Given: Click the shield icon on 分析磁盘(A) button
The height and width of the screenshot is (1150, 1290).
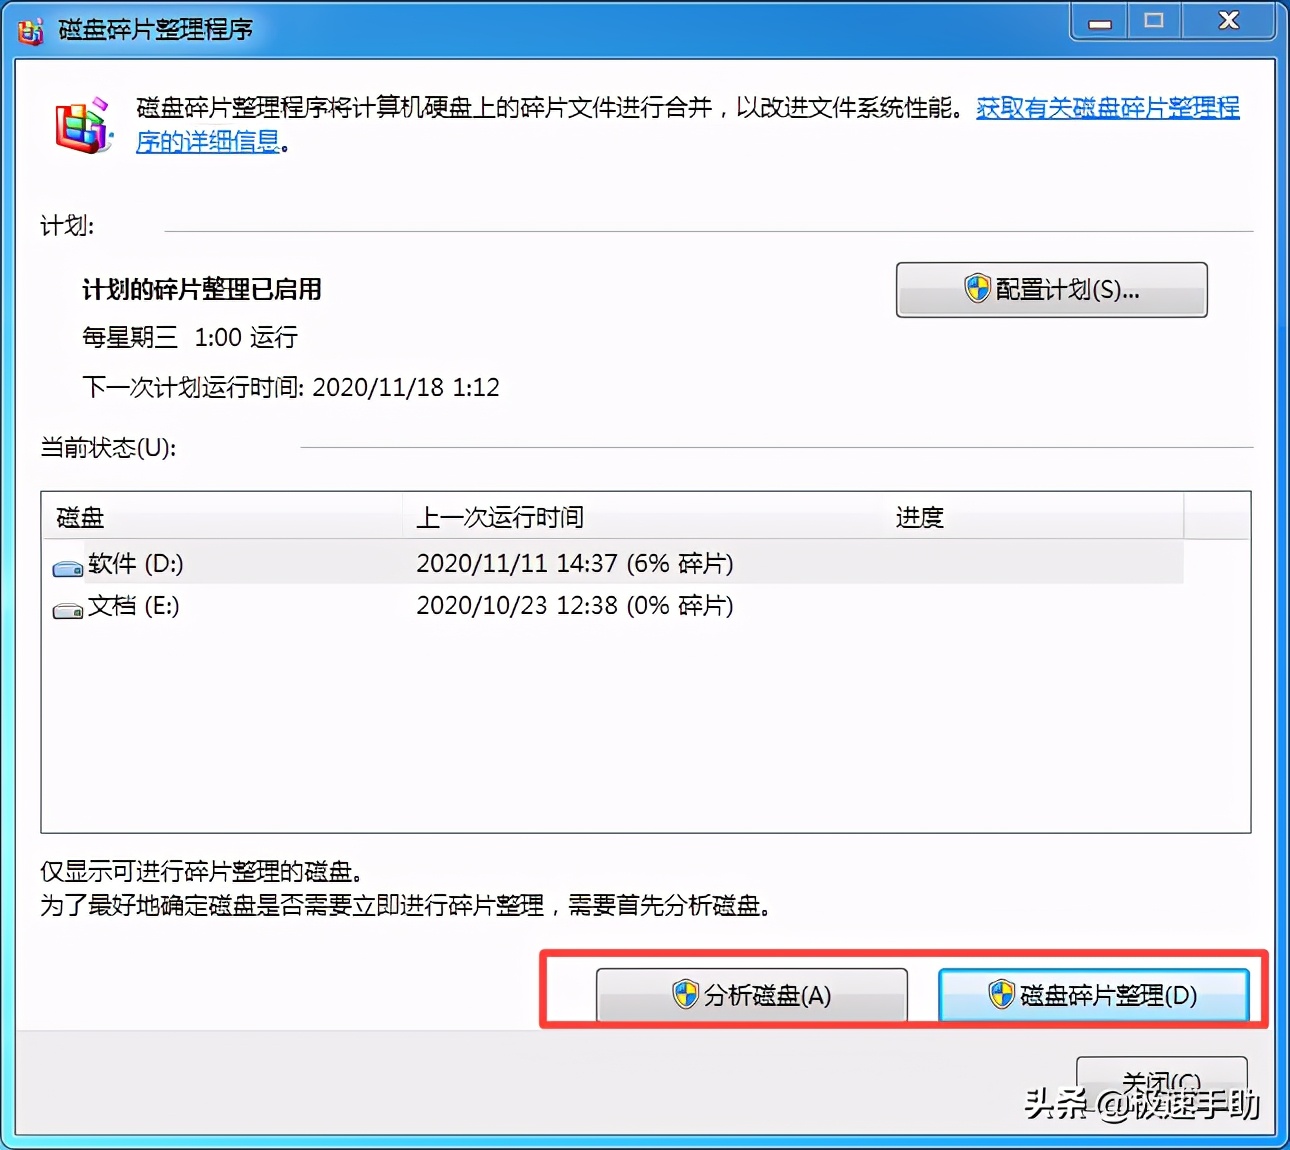Looking at the screenshot, I should pyautogui.click(x=685, y=995).
